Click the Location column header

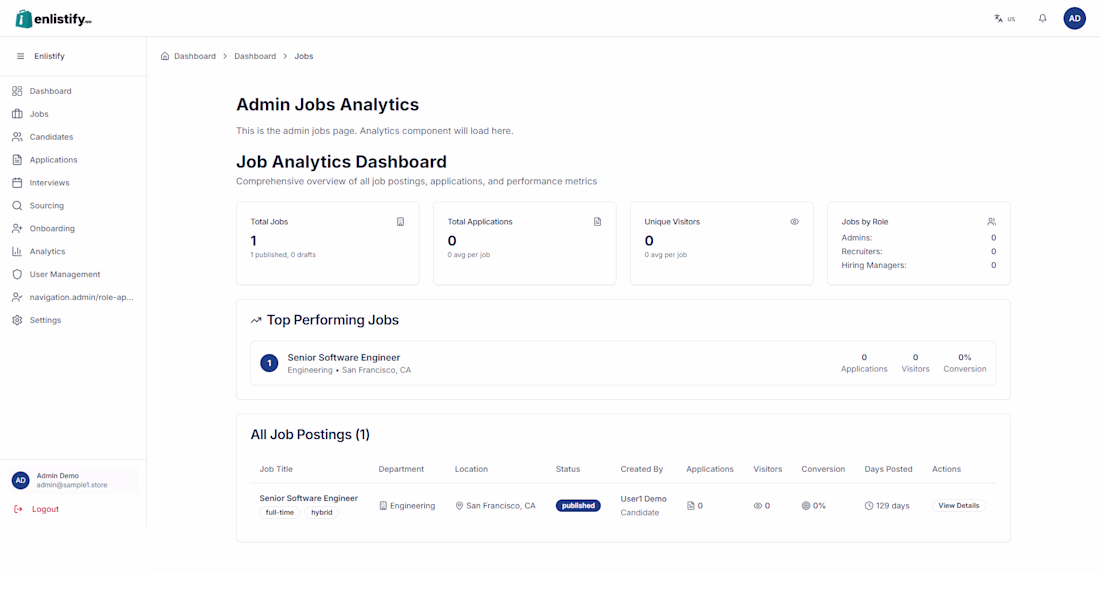[471, 469]
